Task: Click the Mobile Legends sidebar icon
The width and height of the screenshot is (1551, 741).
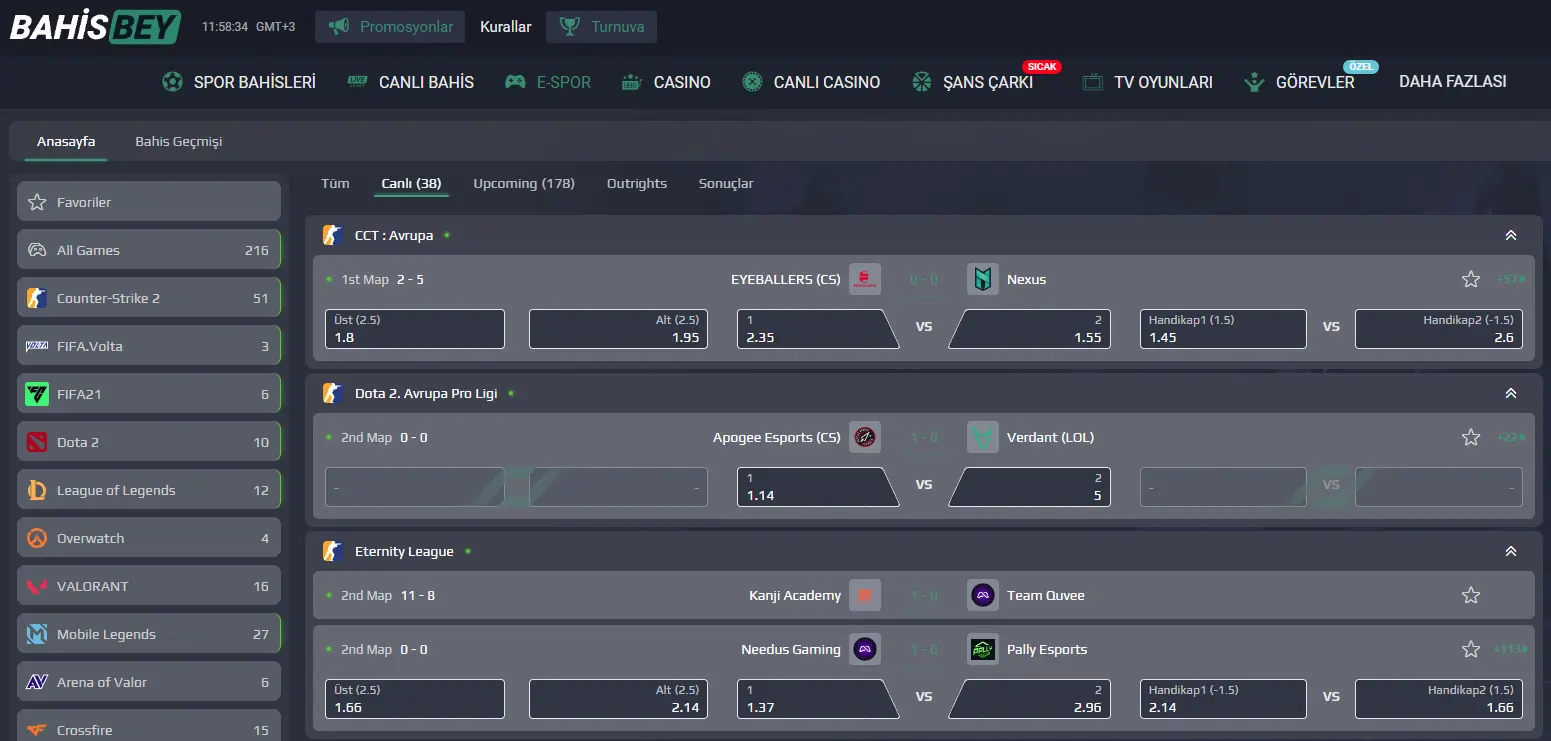Action: pos(37,634)
